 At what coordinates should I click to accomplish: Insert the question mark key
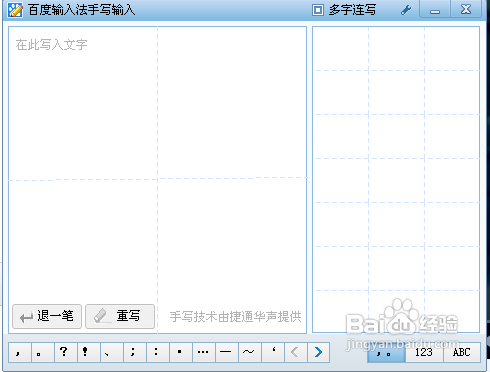[x=66, y=352]
